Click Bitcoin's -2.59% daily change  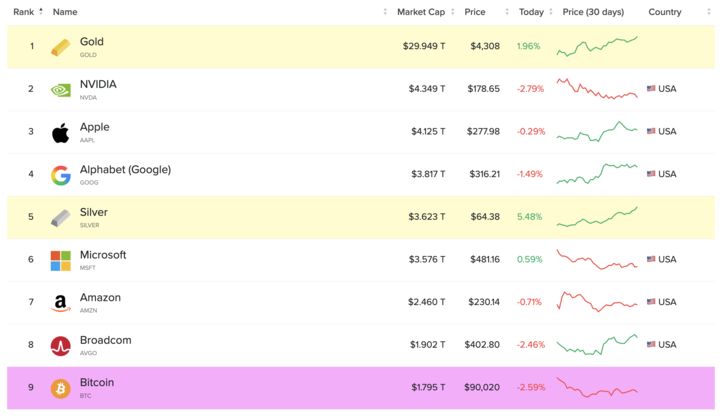(531, 387)
